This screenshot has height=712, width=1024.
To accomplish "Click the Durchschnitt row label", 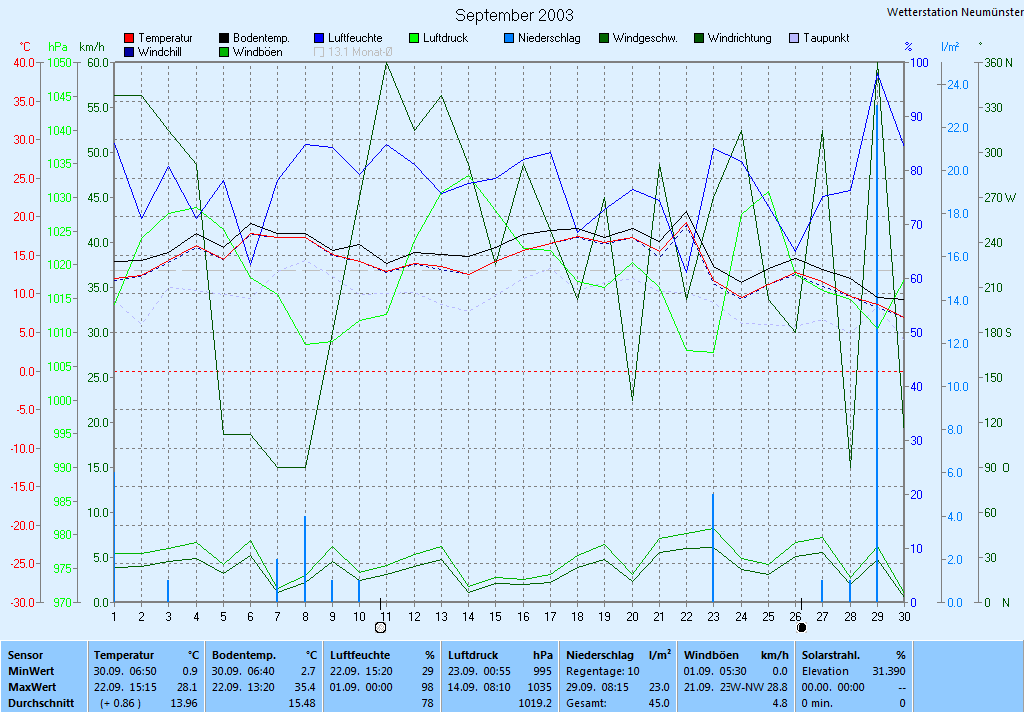I will [x=41, y=704].
